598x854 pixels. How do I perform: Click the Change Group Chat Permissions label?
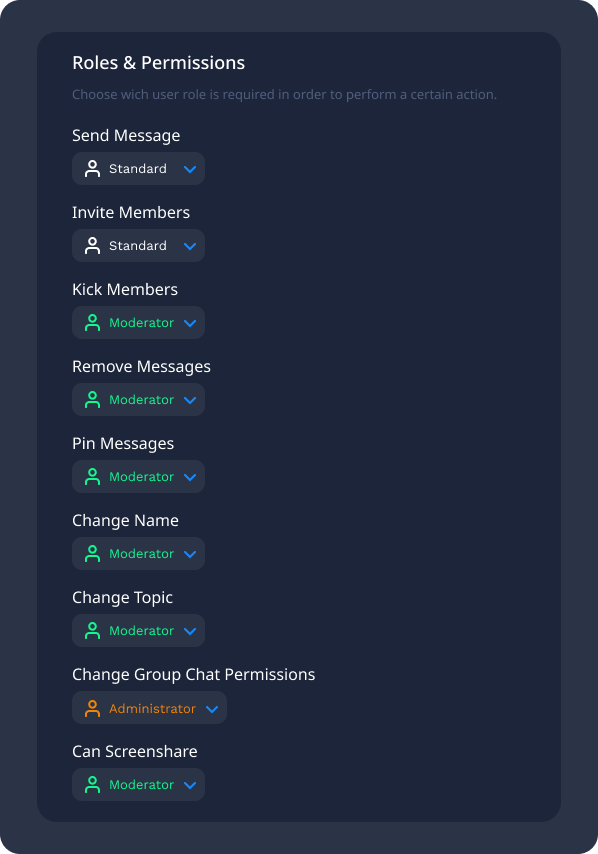193,675
